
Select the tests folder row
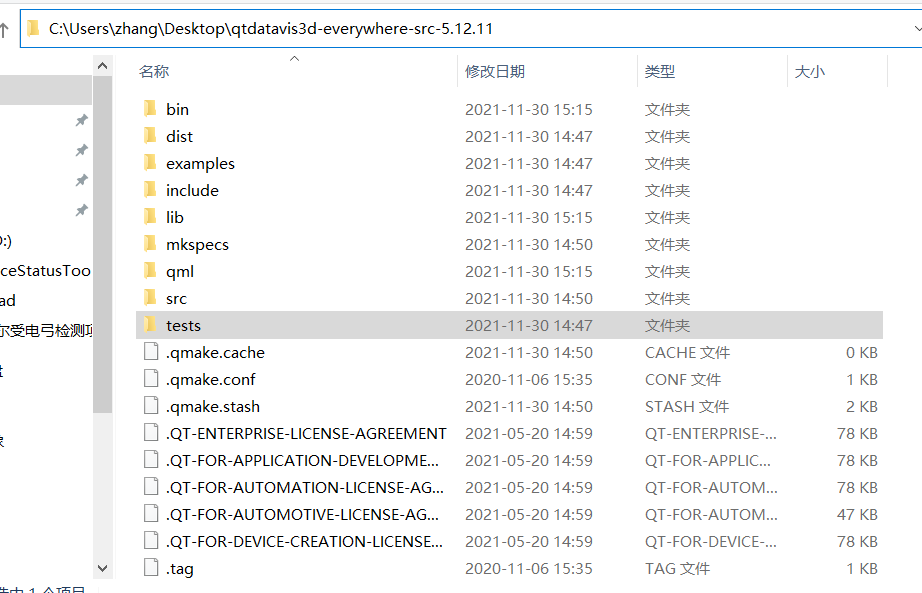[x=509, y=325]
